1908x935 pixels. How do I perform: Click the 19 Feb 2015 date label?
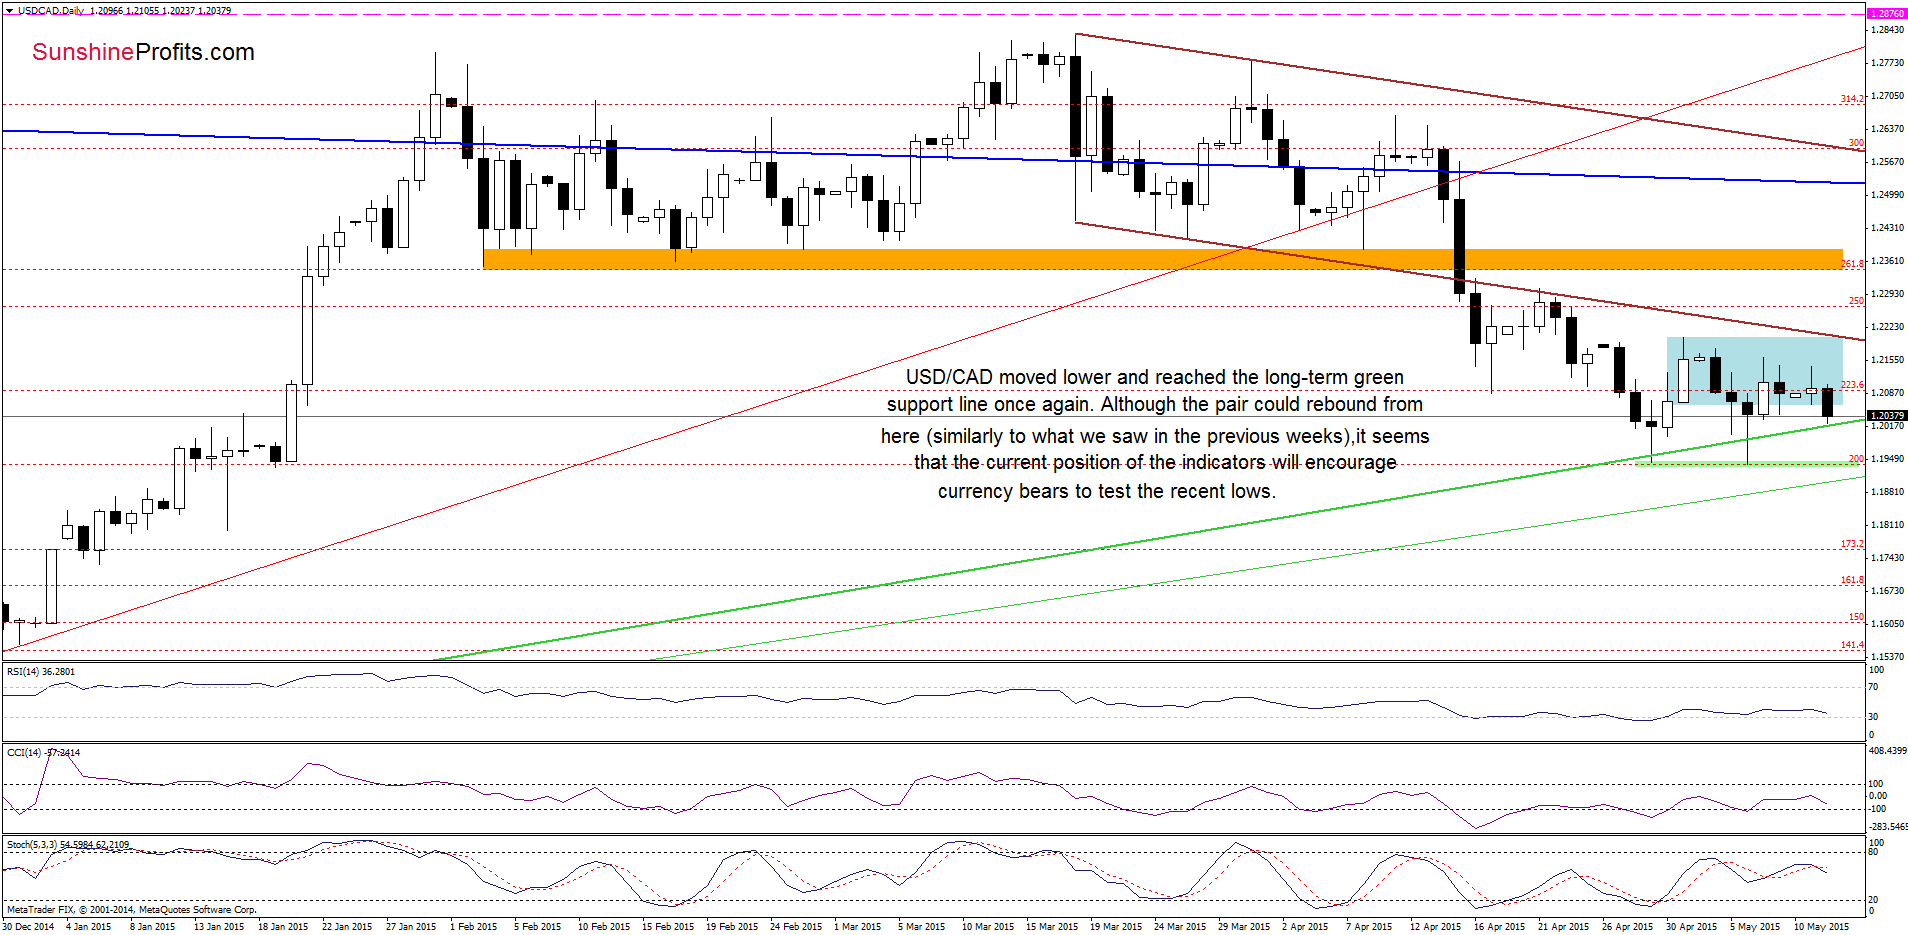click(732, 927)
